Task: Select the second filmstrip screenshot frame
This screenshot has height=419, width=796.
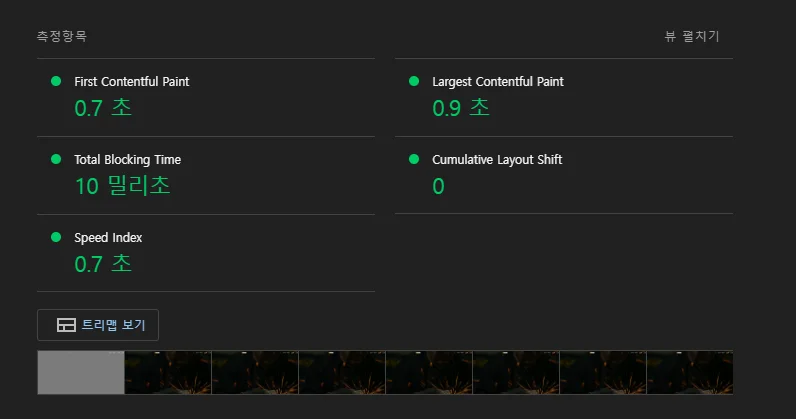Action: 168,372
